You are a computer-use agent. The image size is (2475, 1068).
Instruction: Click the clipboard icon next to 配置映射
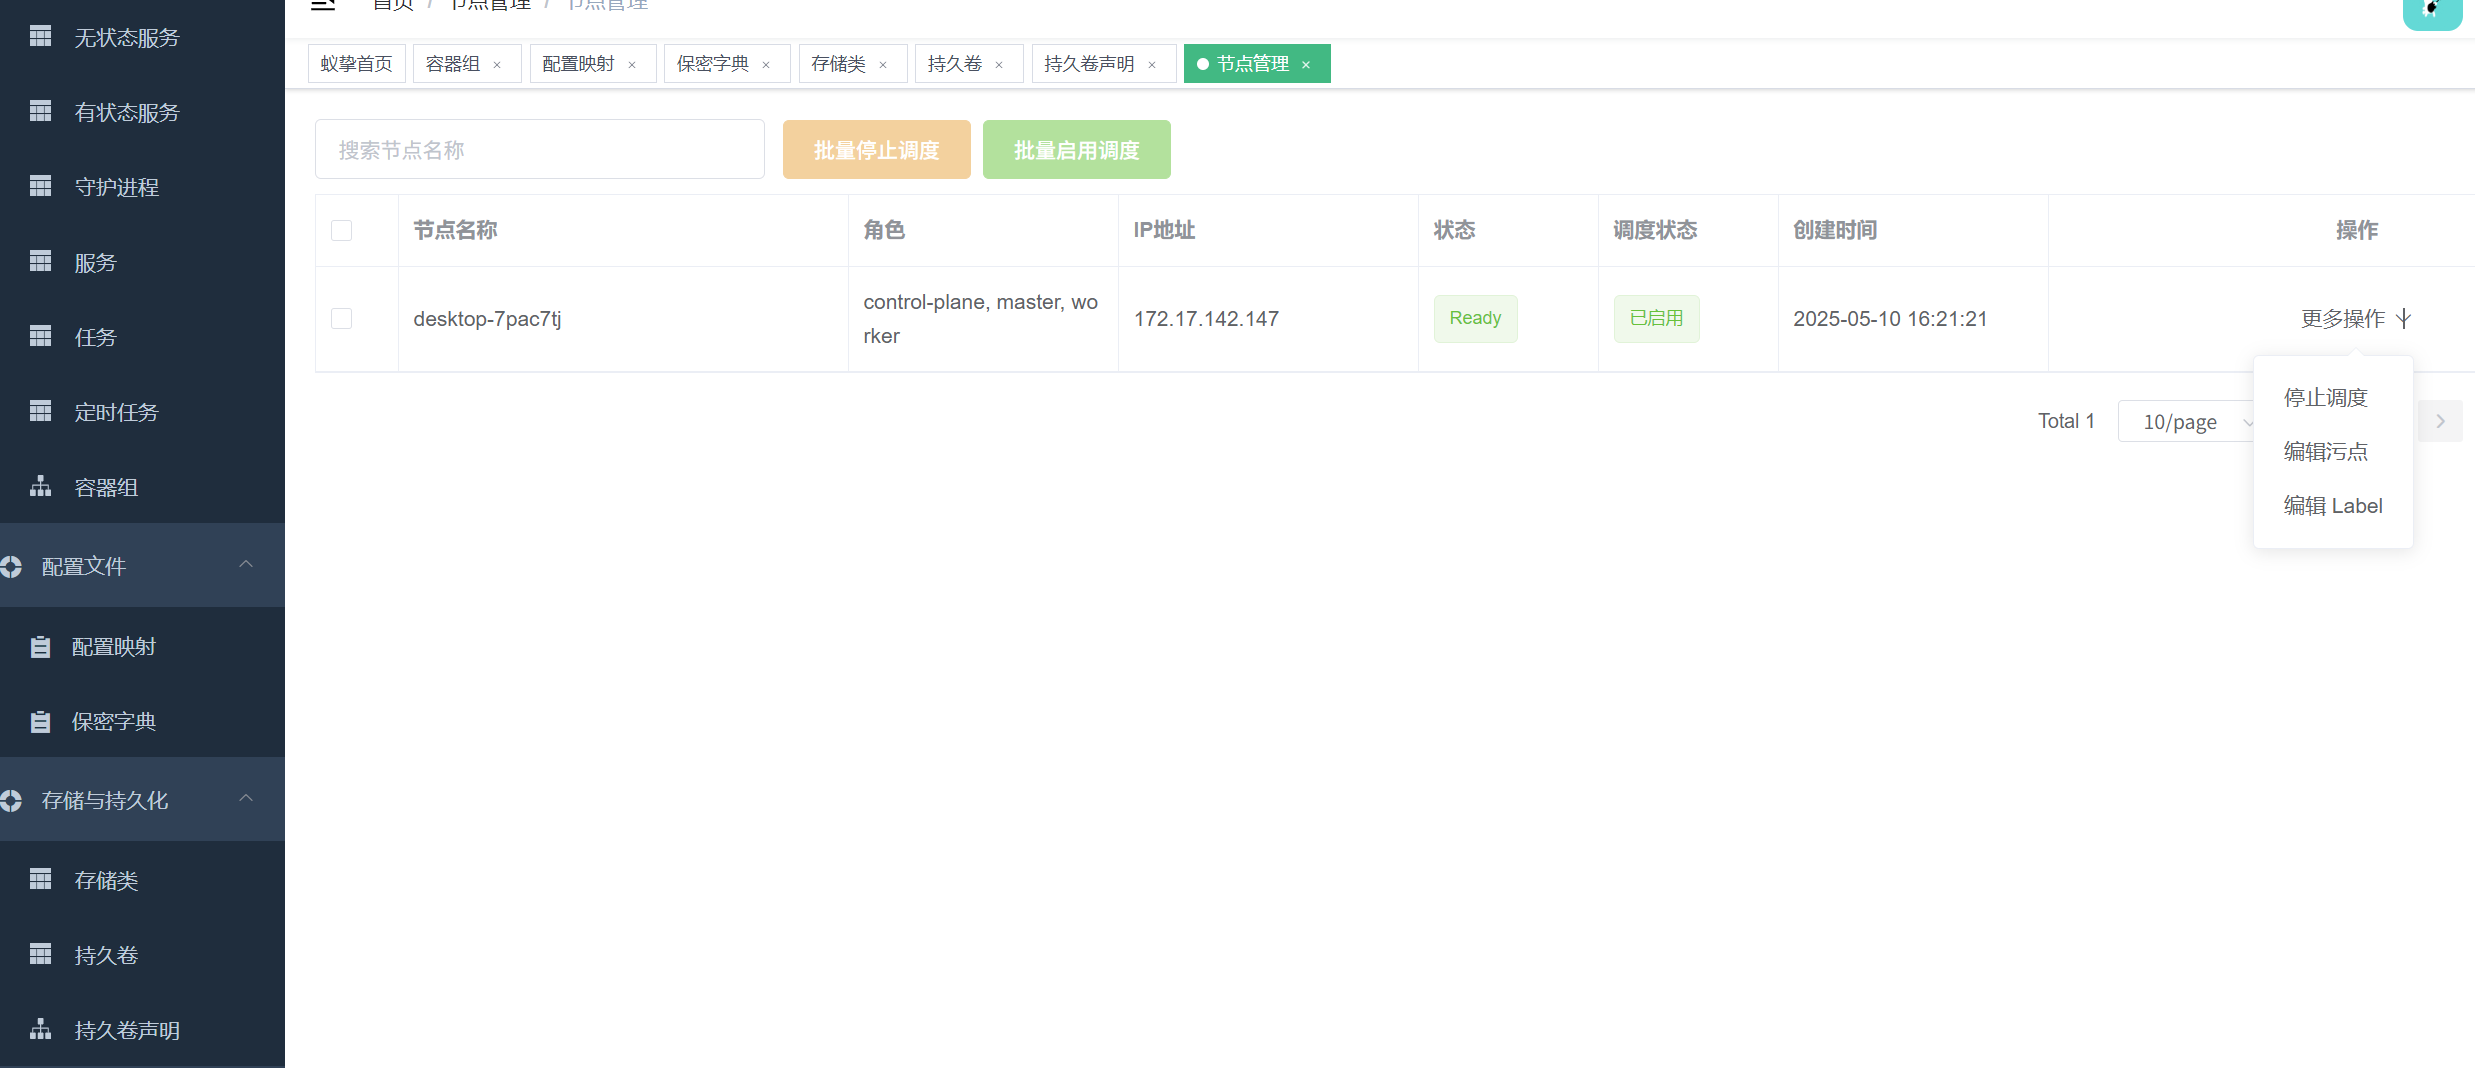40,647
